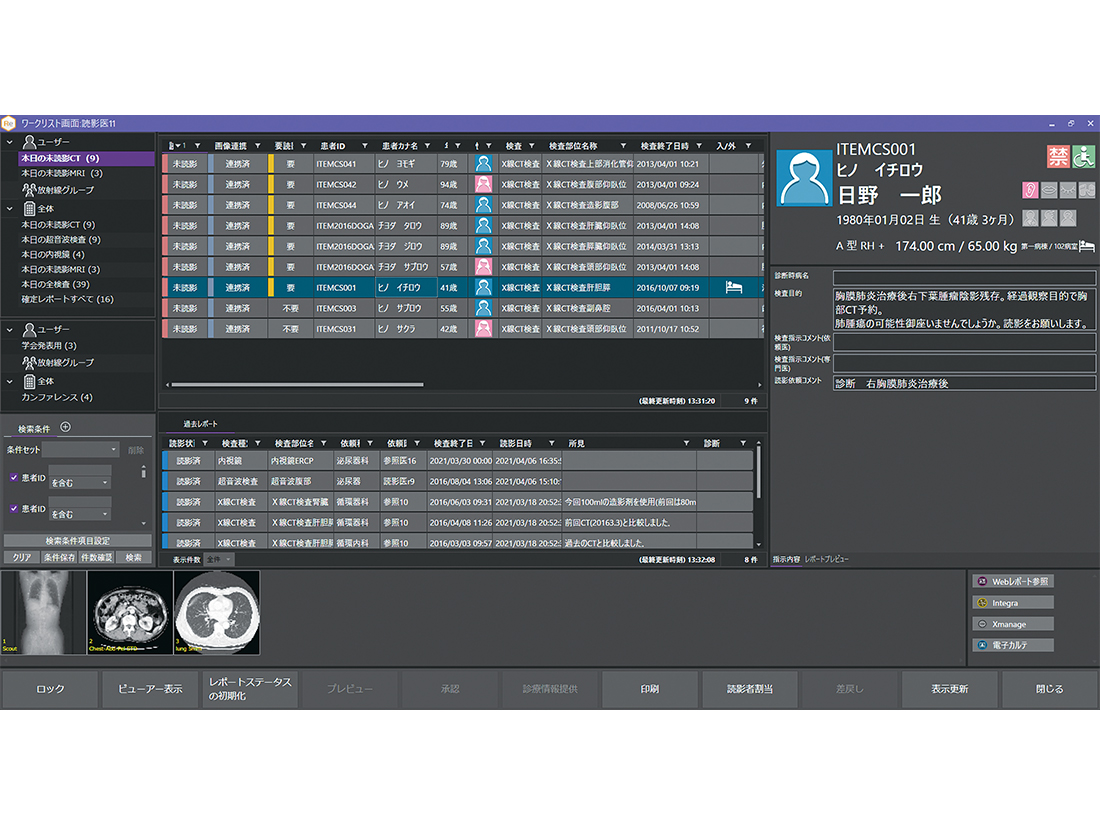Click the gray lips icon in patient header
The width and height of the screenshot is (1100, 825).
1048,190
